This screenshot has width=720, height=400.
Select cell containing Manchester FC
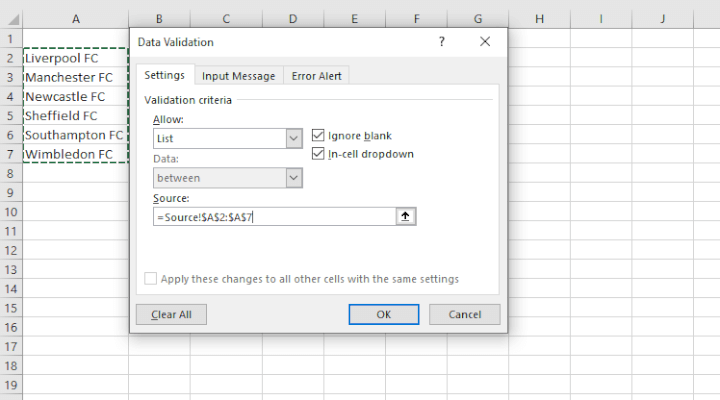(76, 77)
